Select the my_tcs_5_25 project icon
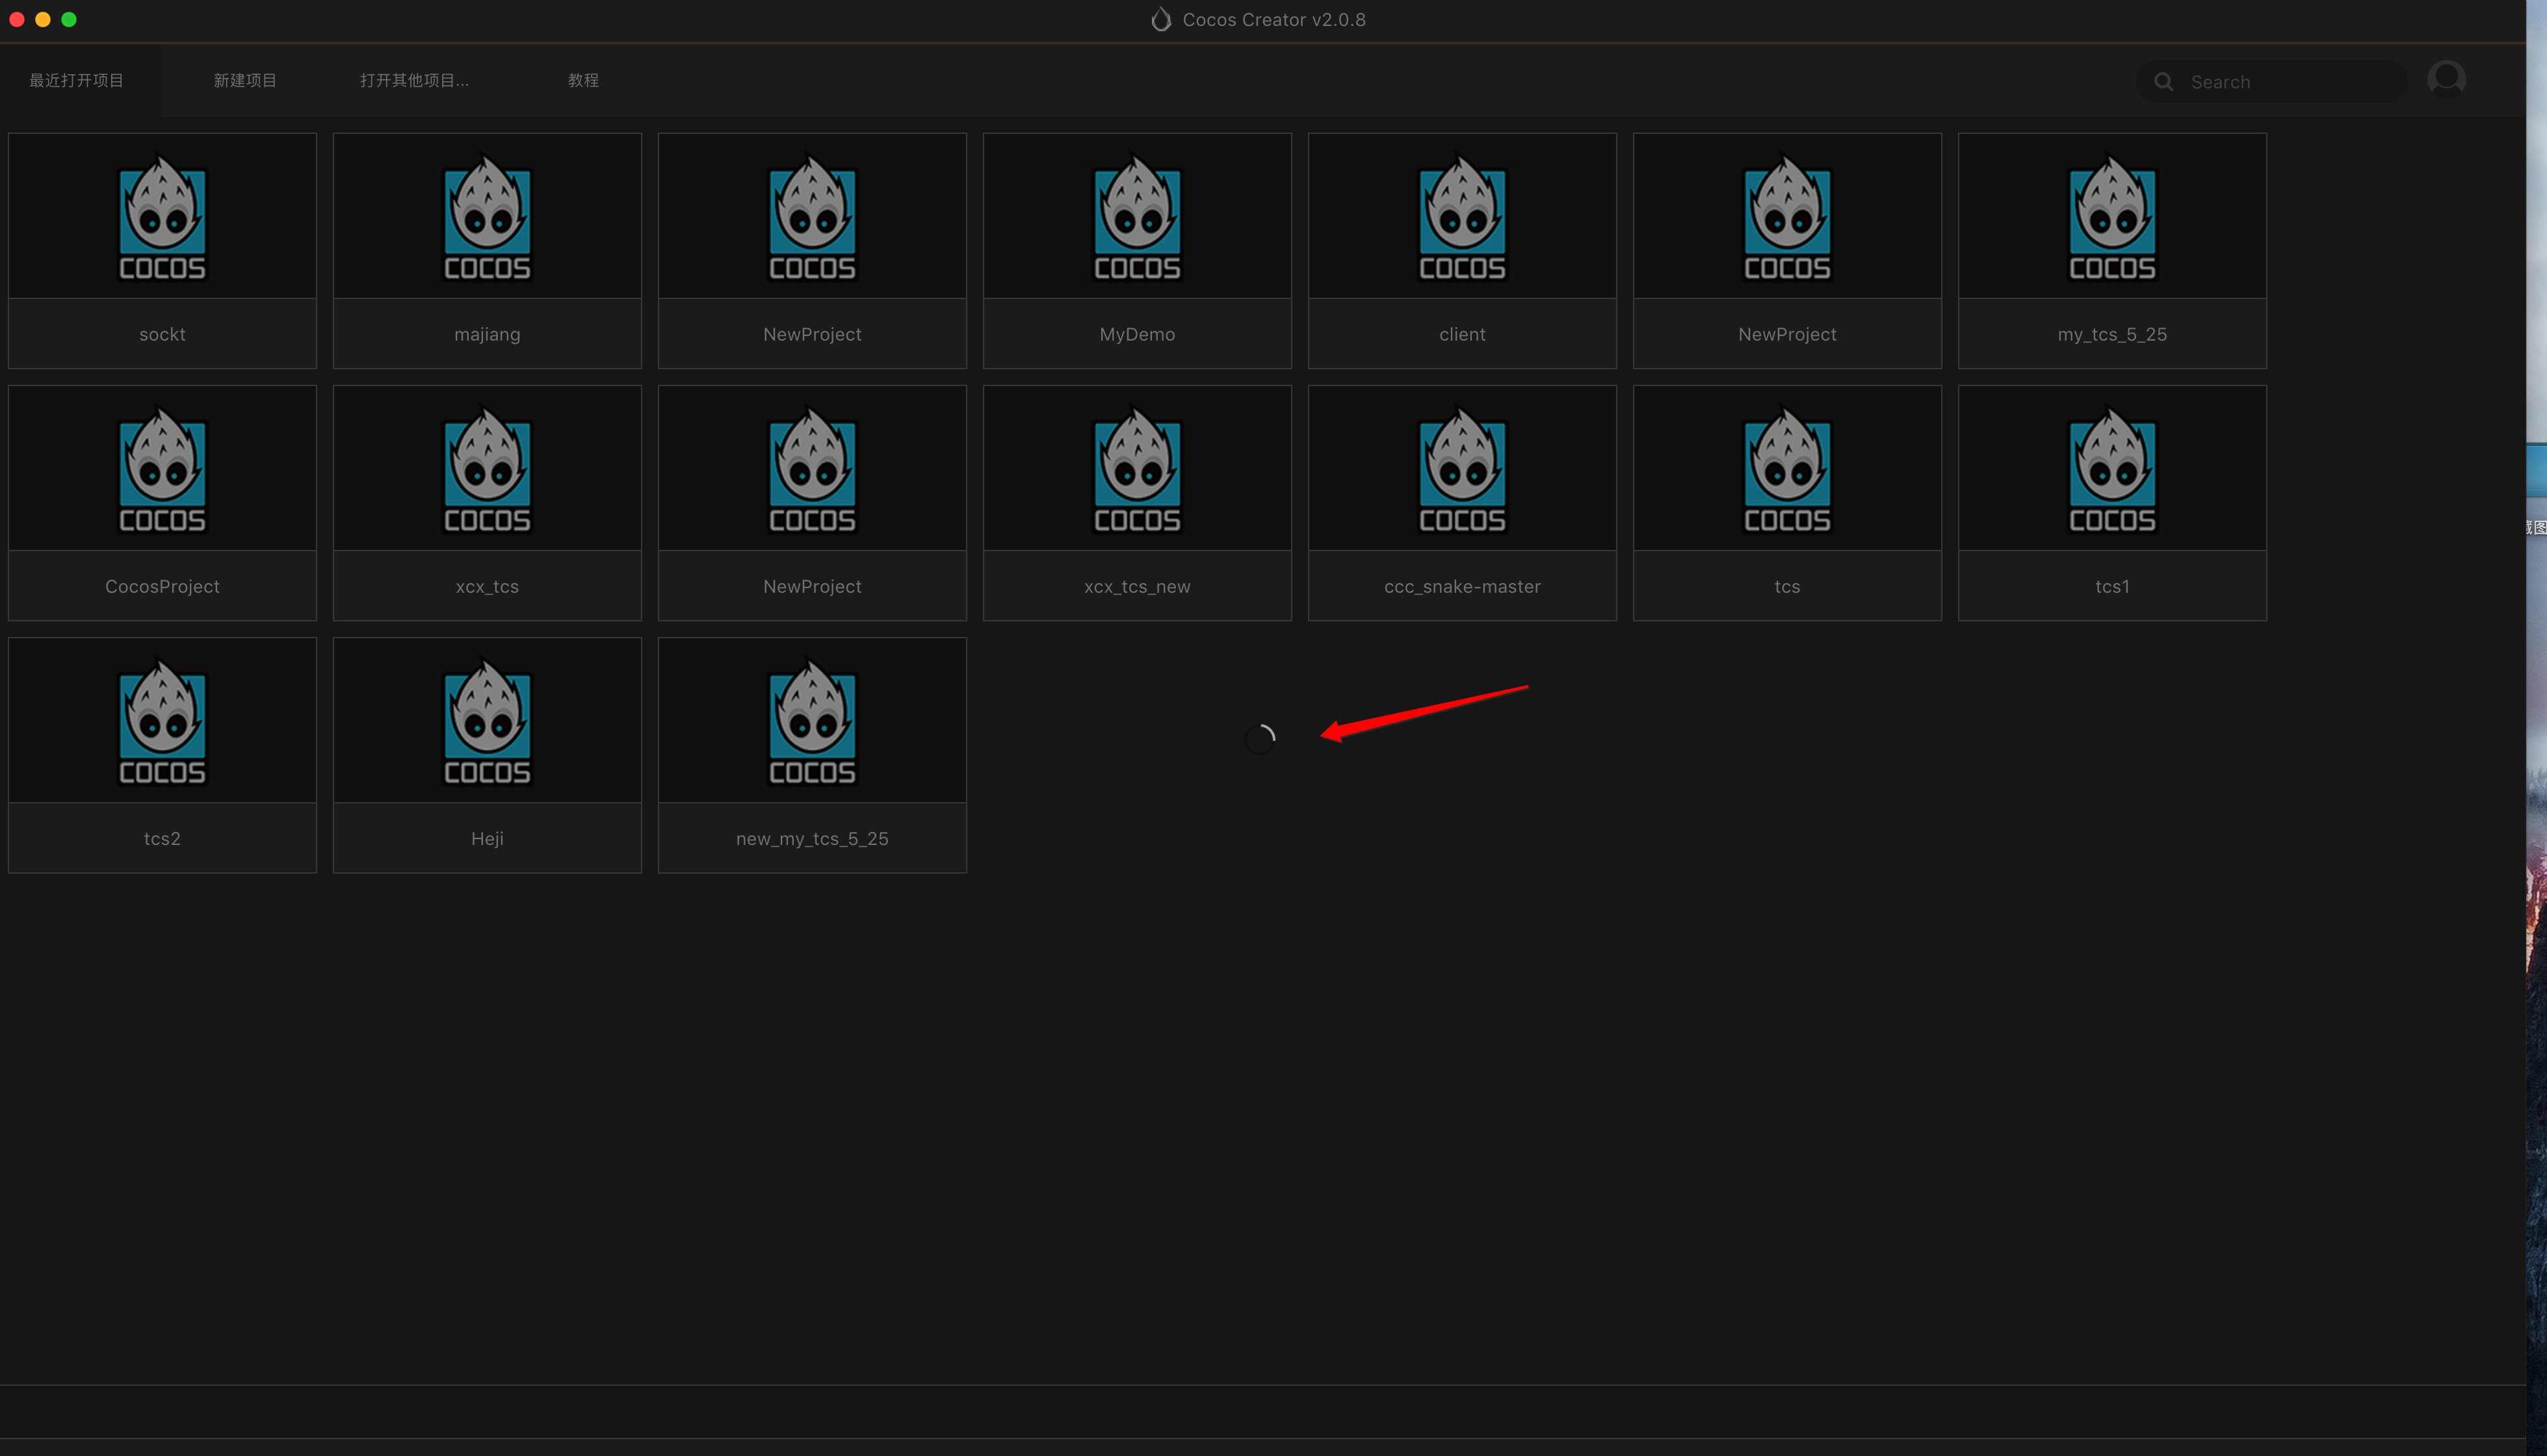Screen dimensions: 2547x1456 [2112, 217]
